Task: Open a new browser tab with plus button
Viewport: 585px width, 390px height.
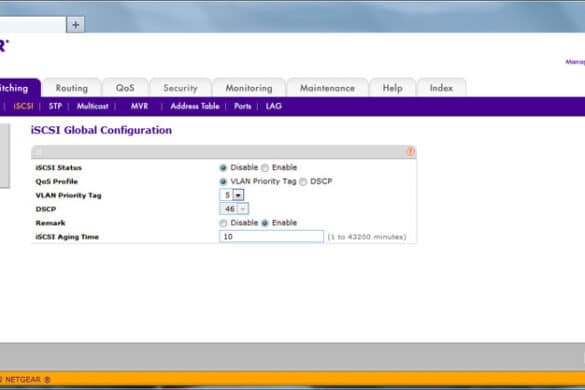Action: (75, 25)
